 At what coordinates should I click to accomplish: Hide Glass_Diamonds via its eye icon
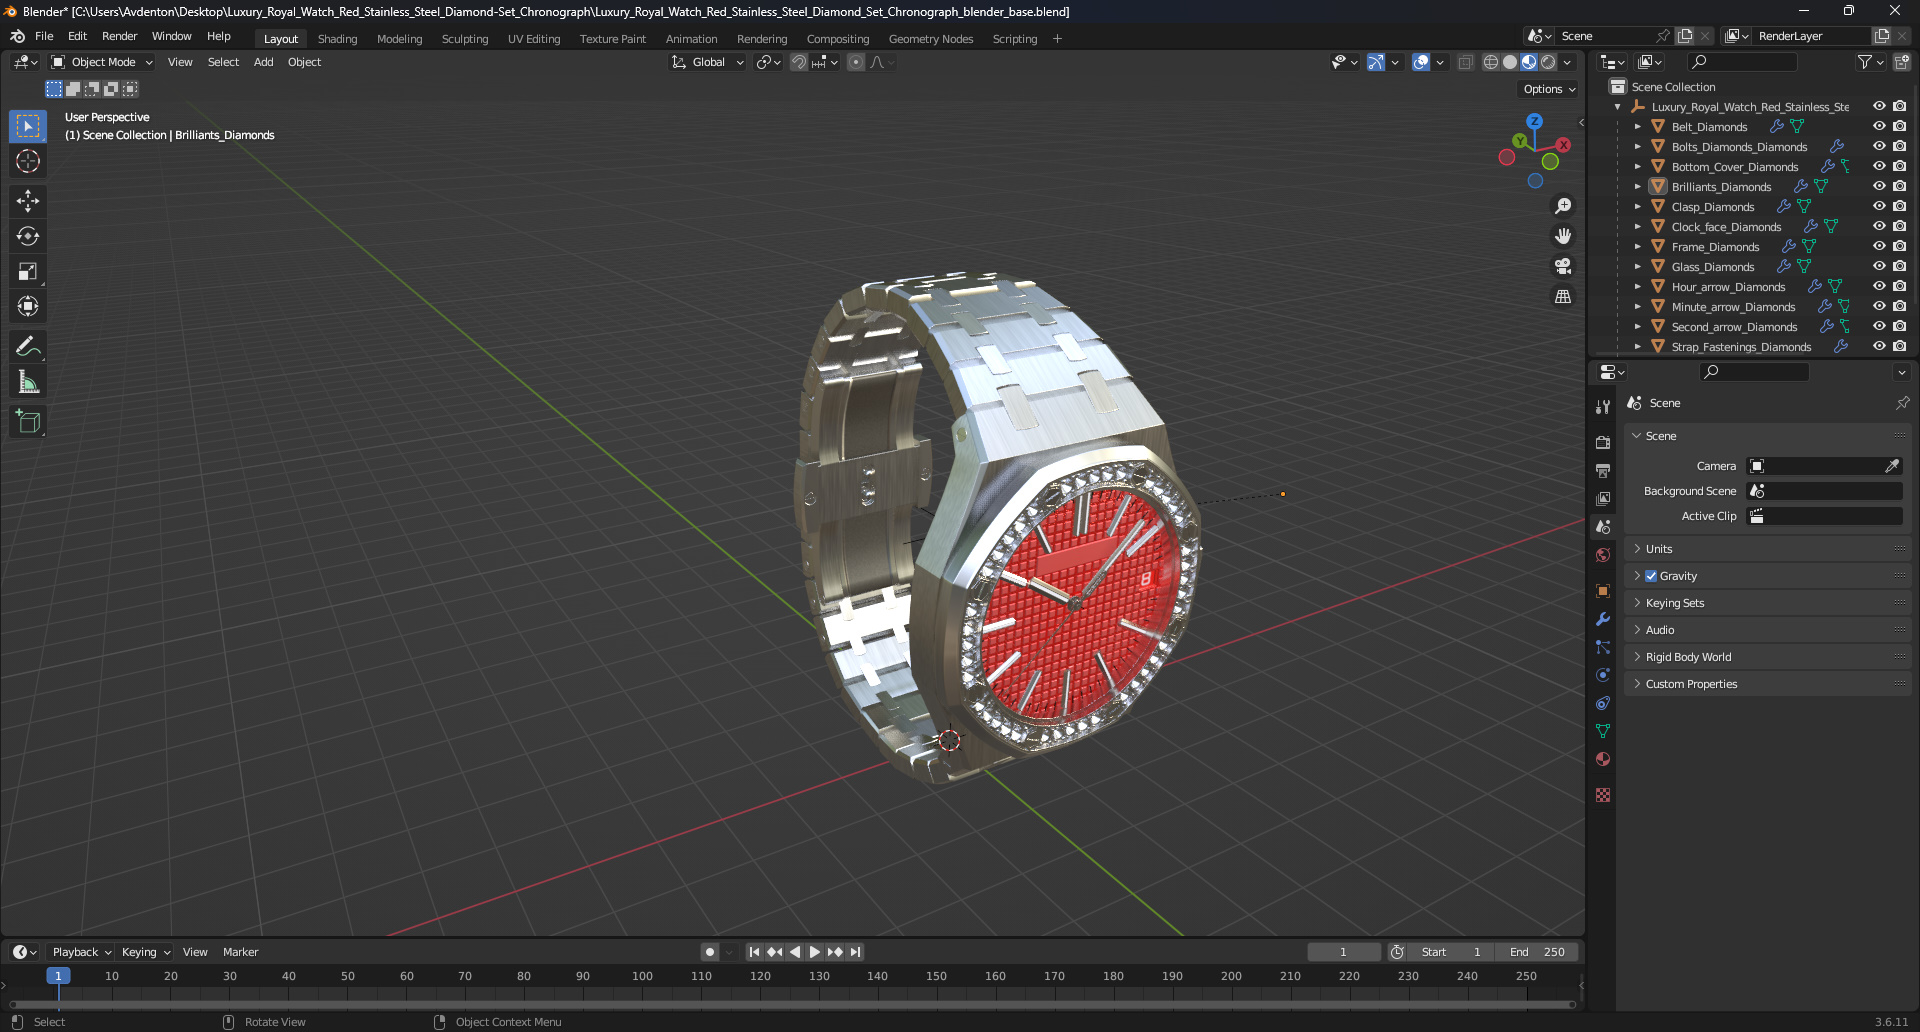[1879, 266]
